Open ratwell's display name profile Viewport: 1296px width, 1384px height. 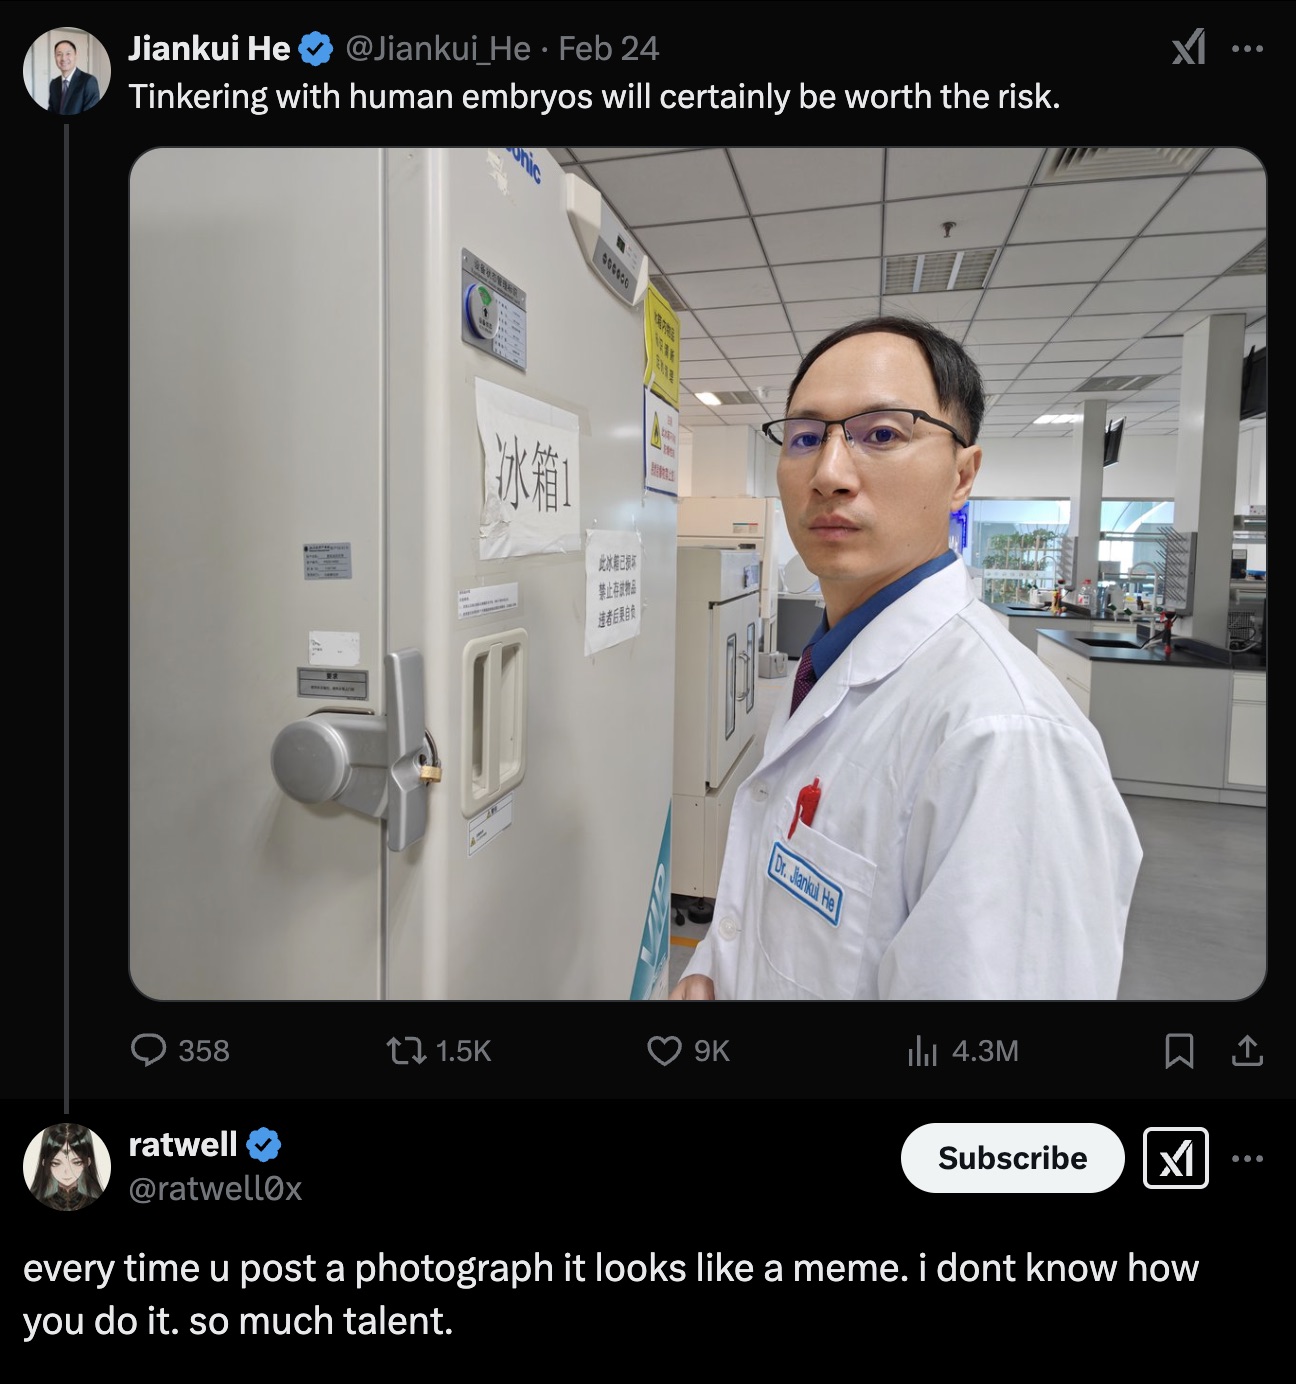(183, 1144)
